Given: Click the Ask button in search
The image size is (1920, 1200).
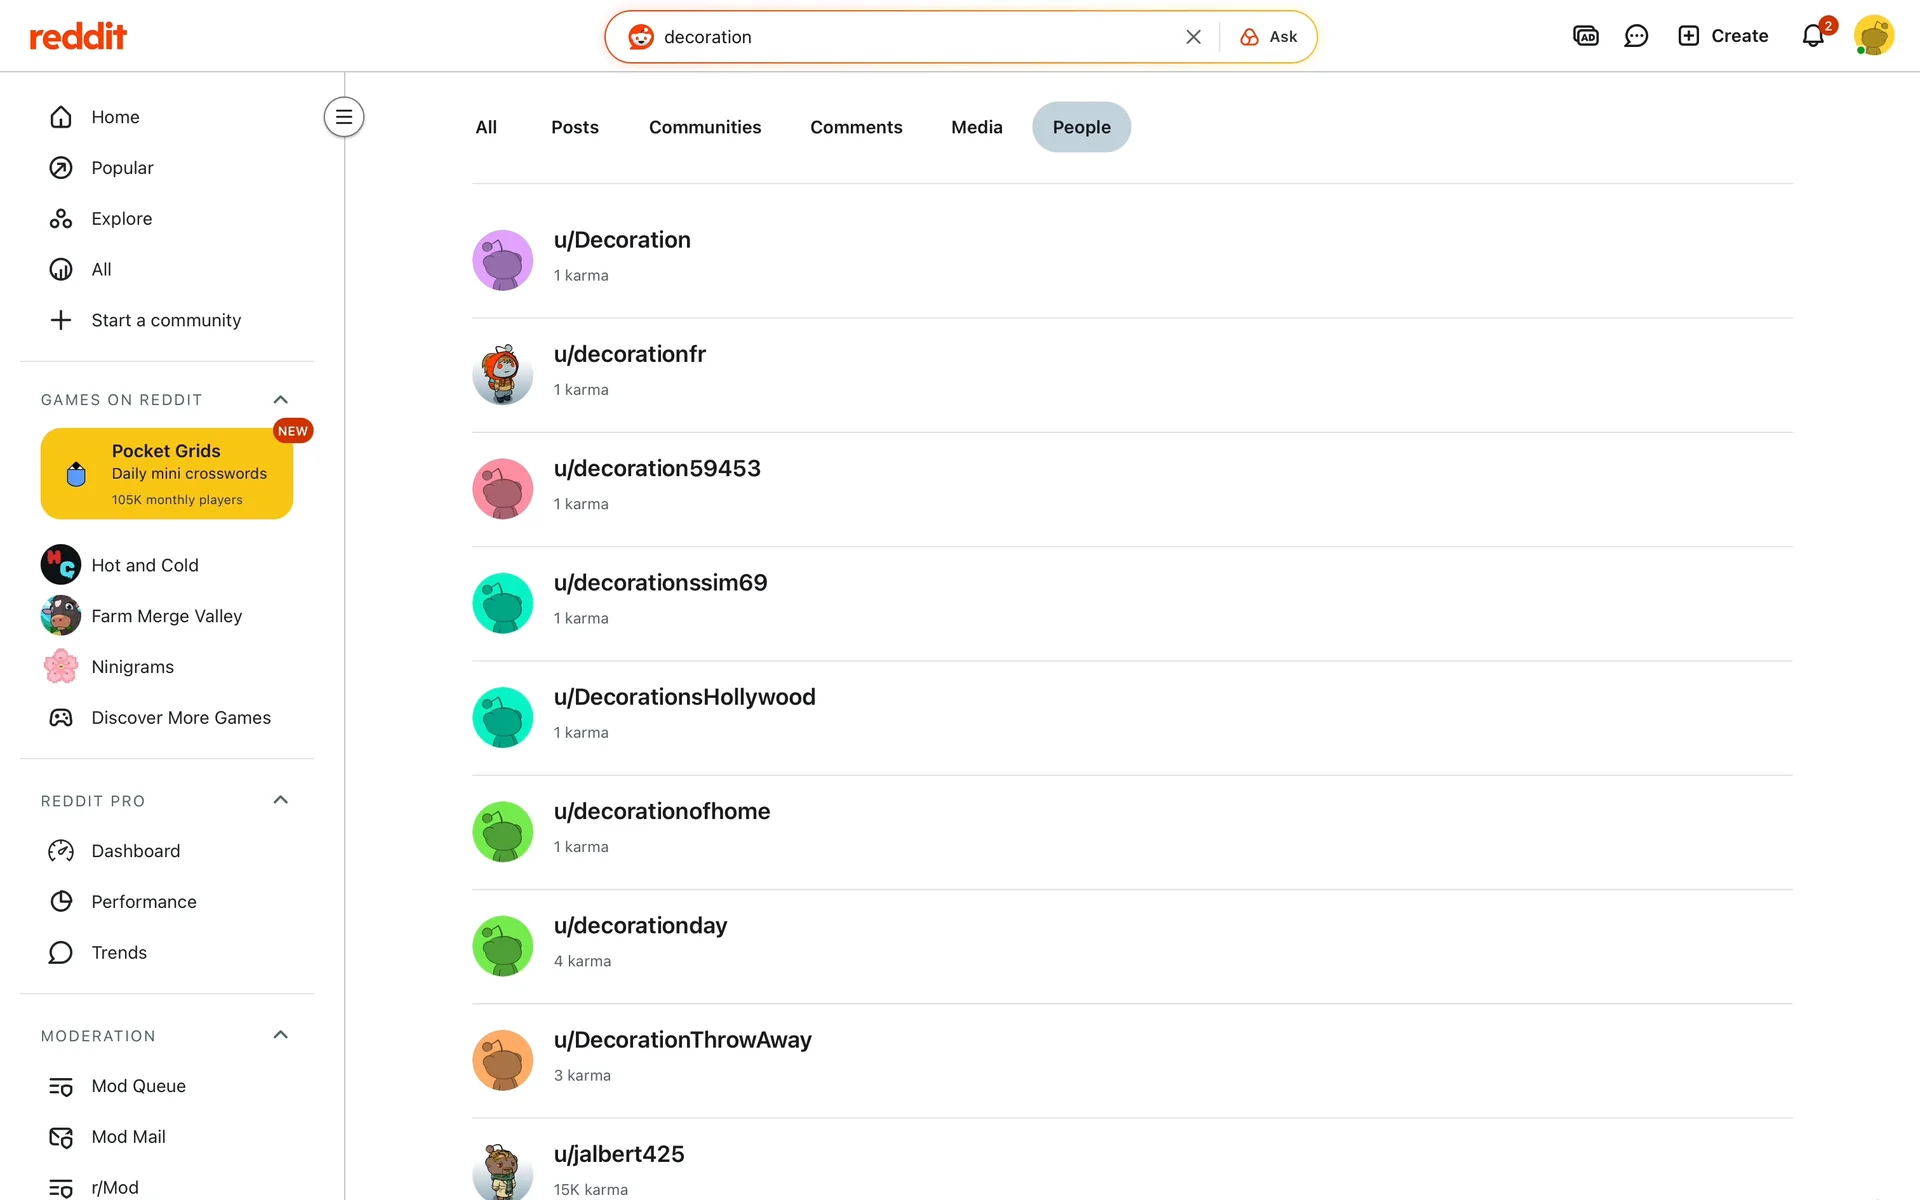Looking at the screenshot, I should click(1269, 37).
